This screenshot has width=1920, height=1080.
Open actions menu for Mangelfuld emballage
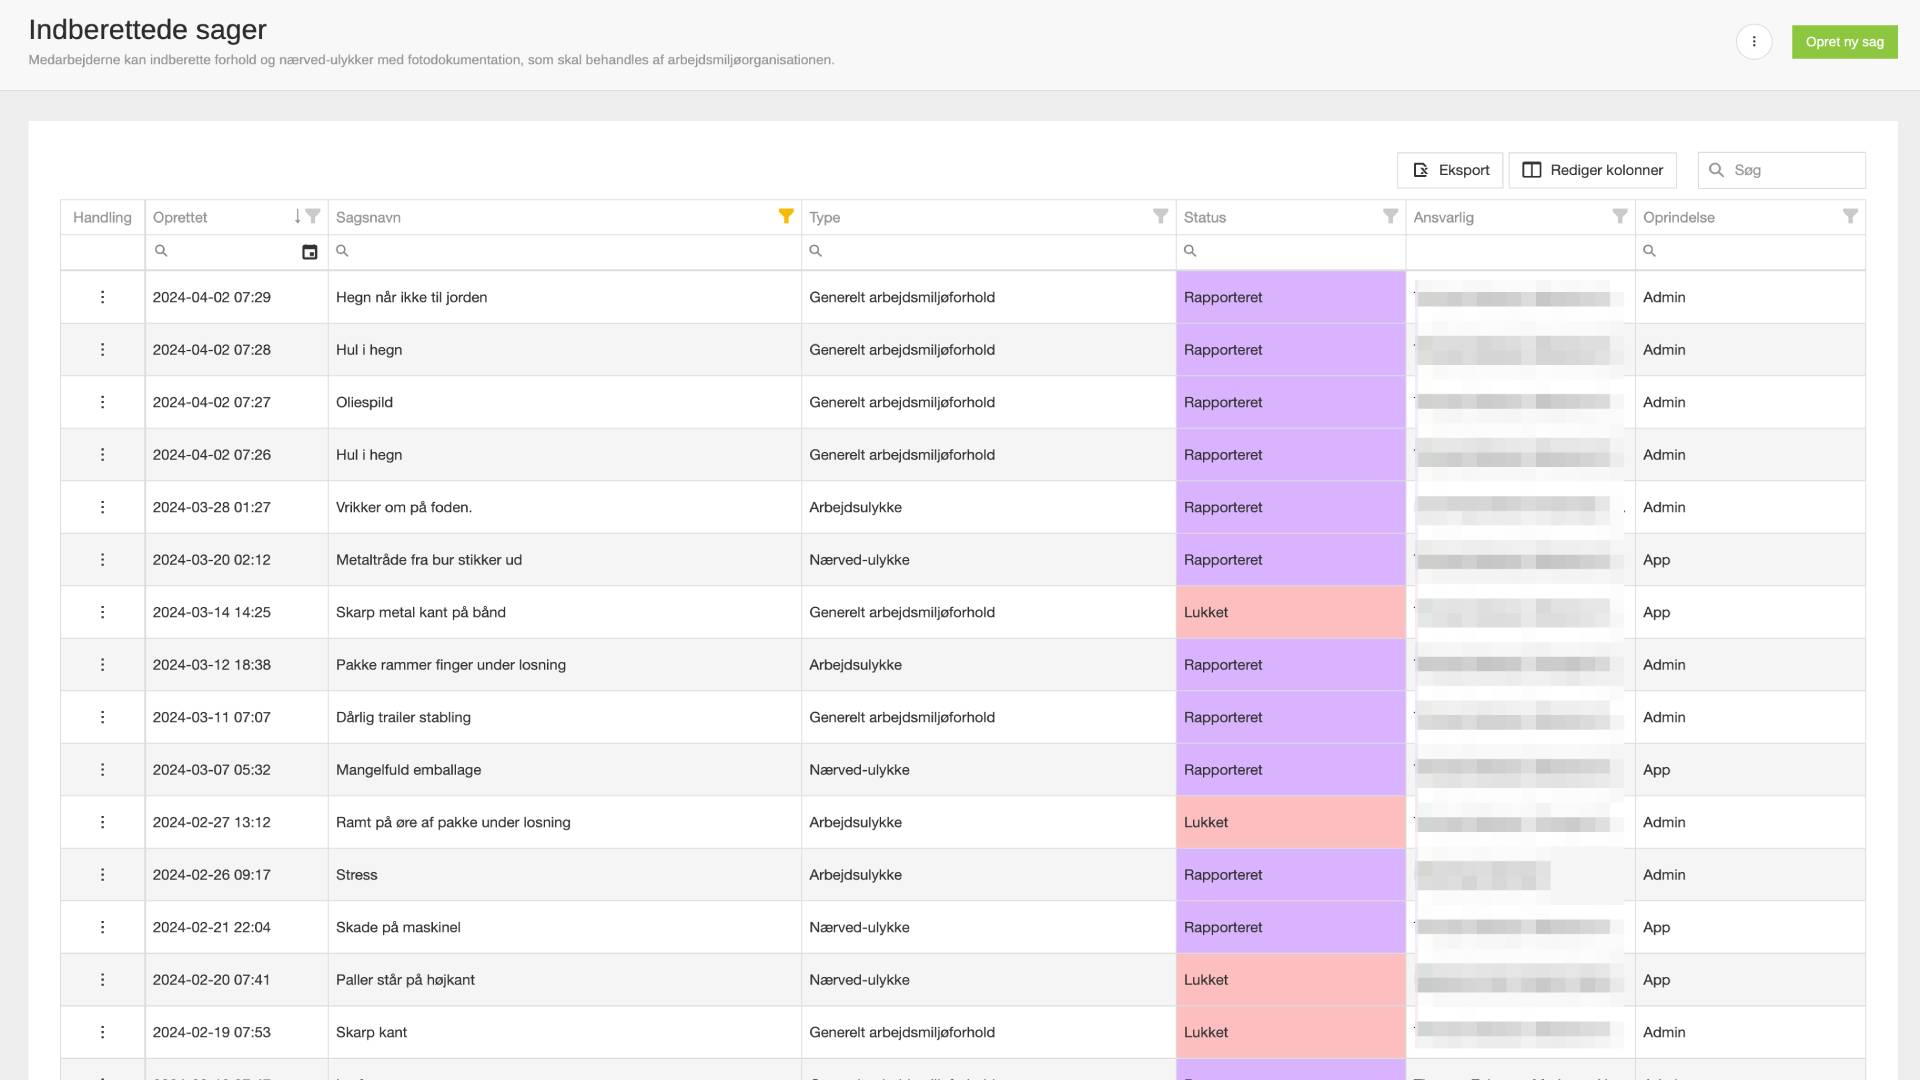pos(102,770)
